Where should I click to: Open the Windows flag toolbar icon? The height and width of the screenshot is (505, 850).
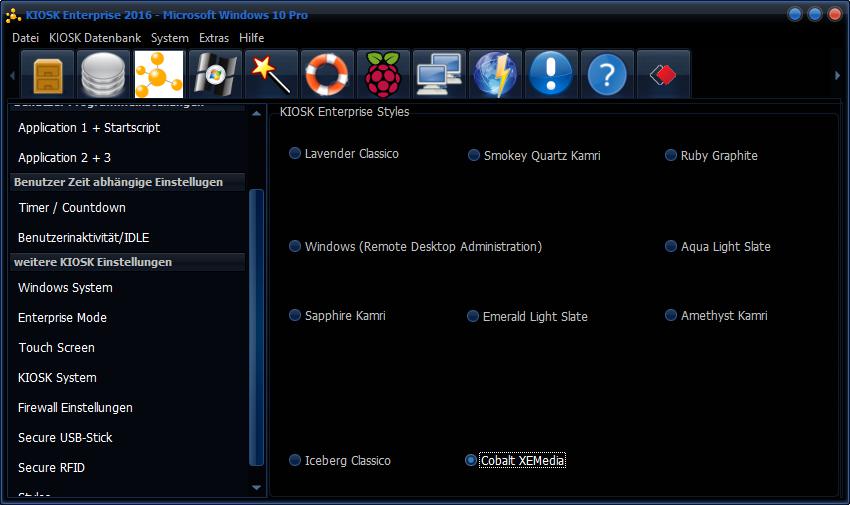[x=215, y=74]
